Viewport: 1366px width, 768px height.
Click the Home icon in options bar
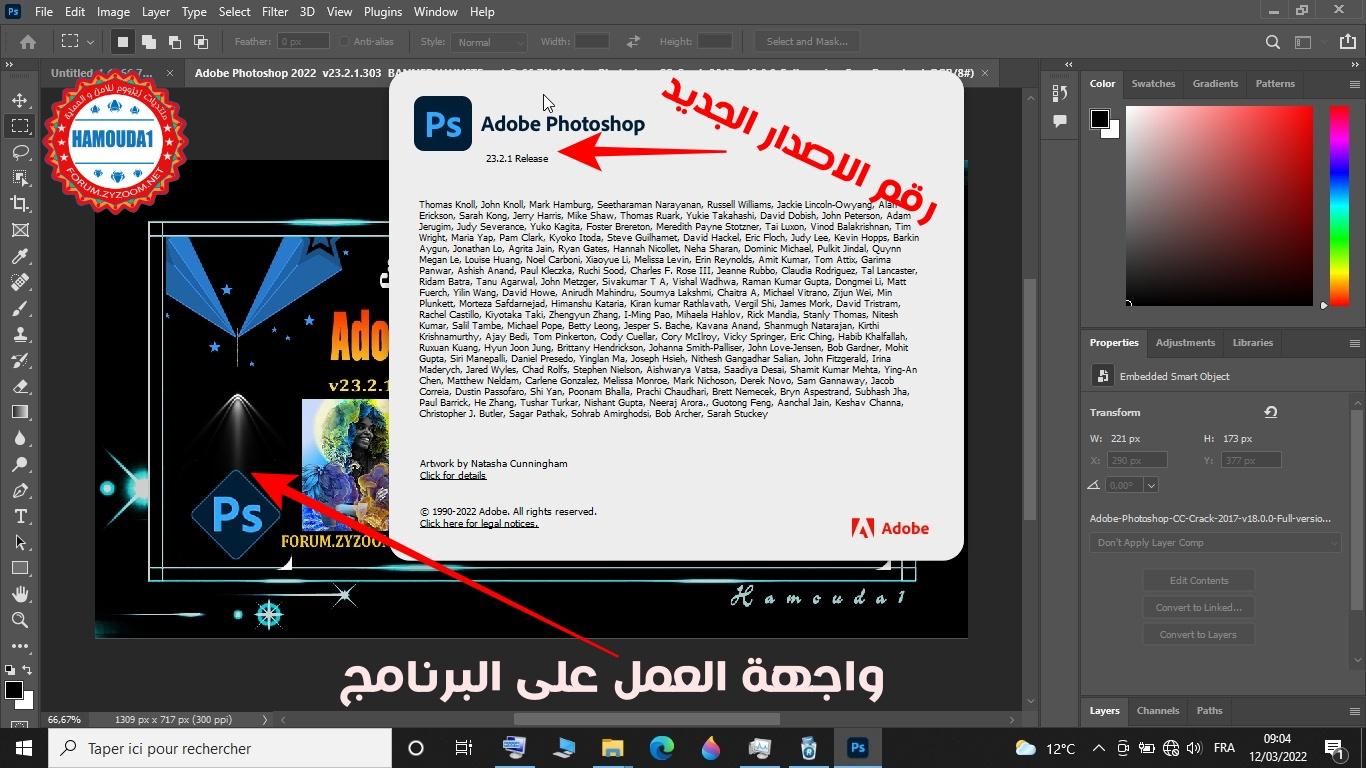point(28,42)
